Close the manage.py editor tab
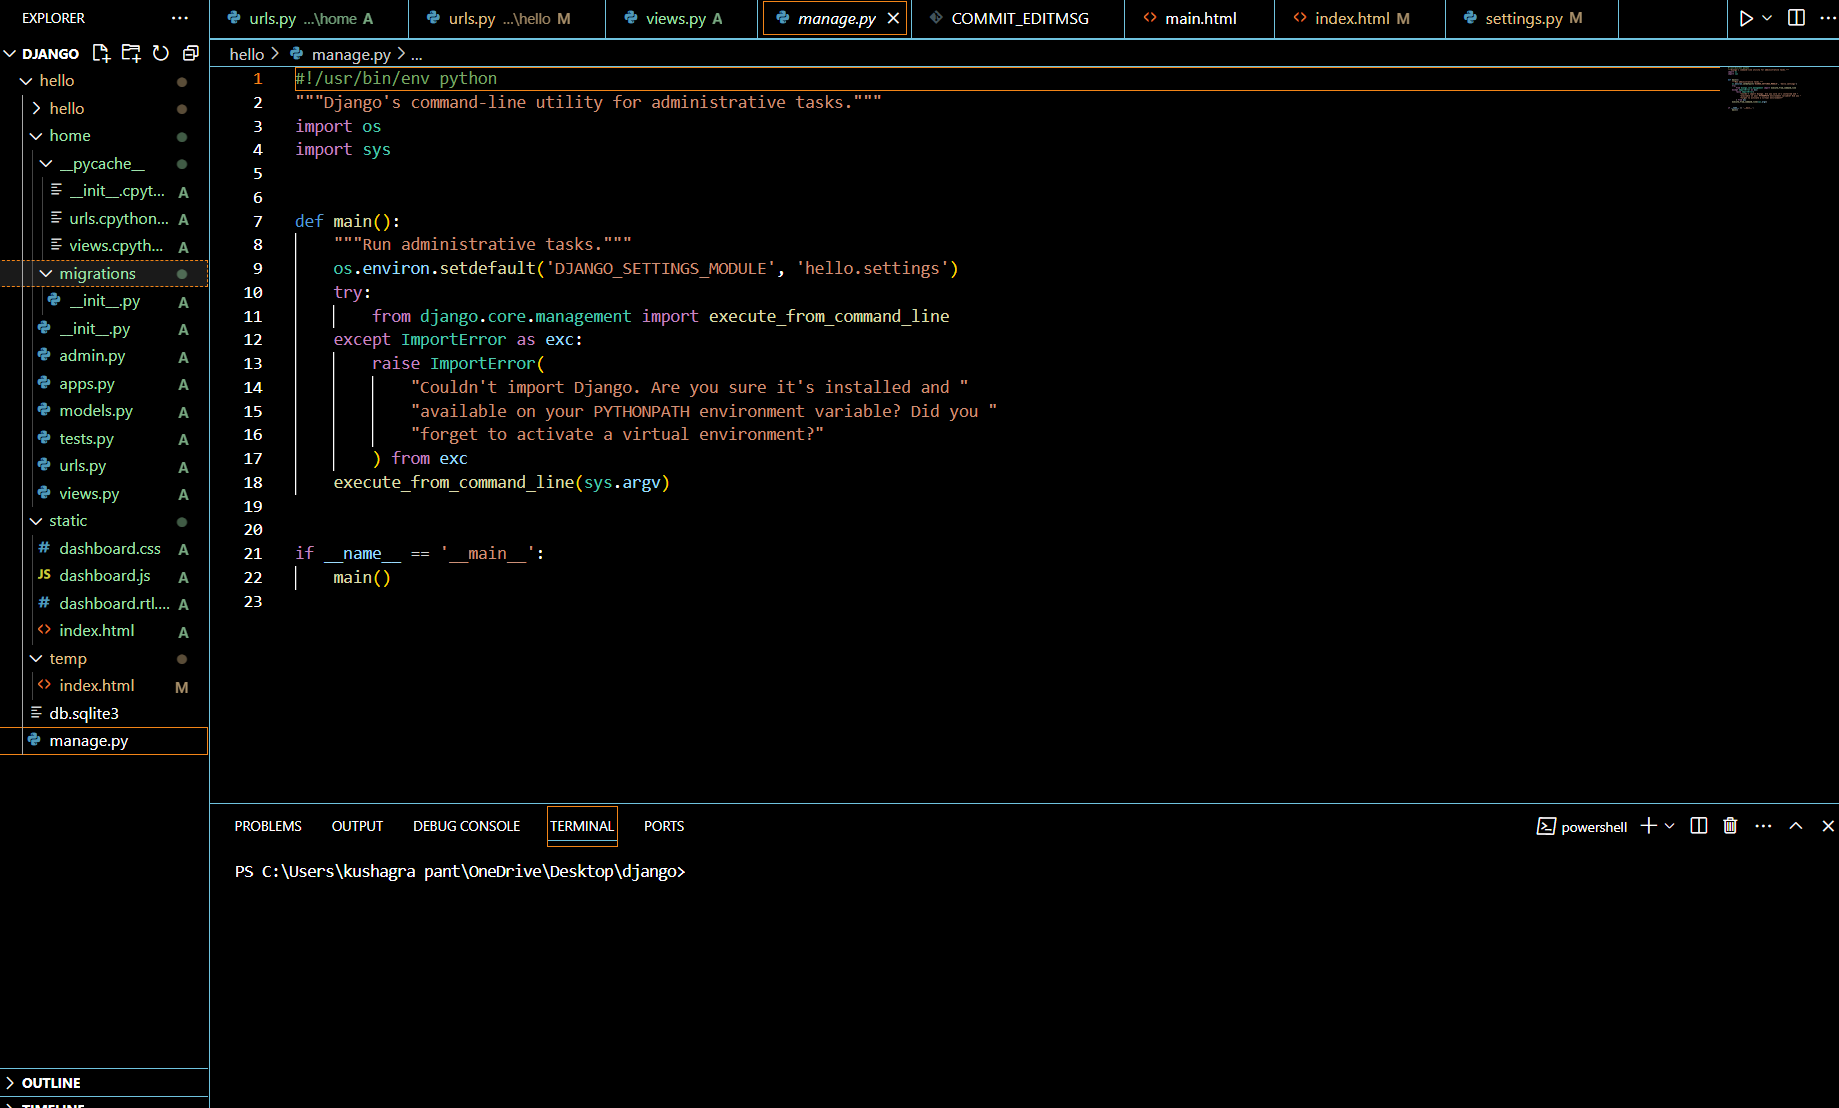Viewport: 1839px width, 1108px height. tap(893, 18)
